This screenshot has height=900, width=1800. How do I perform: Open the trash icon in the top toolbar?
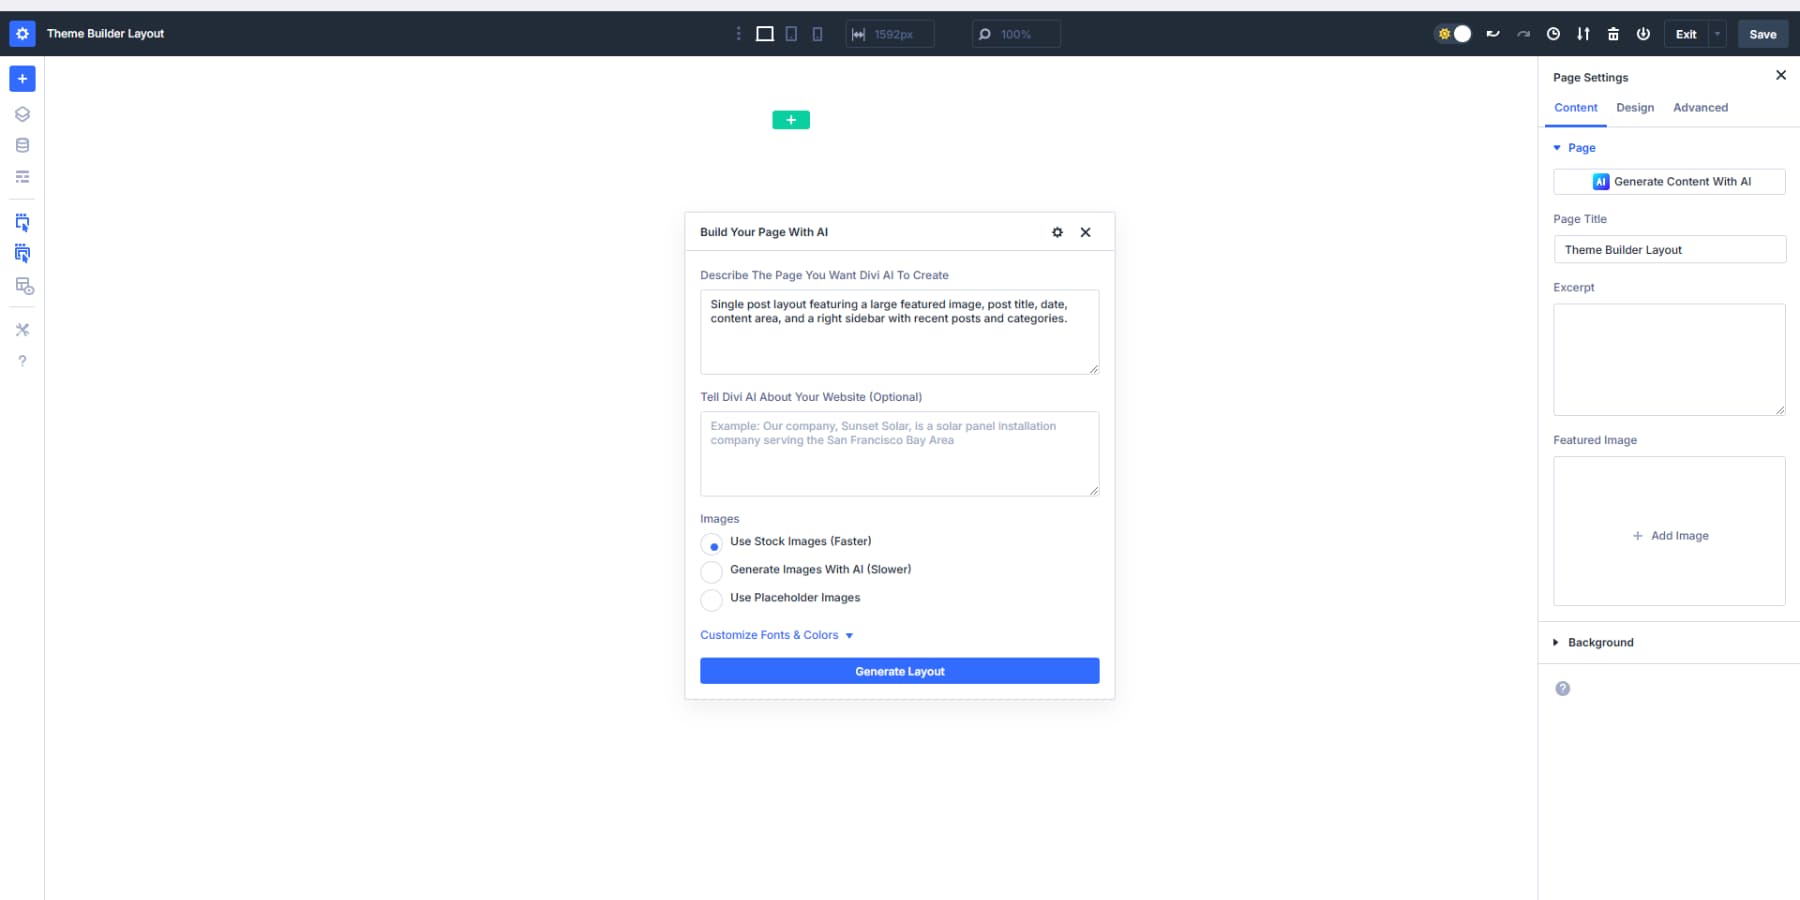(x=1613, y=33)
